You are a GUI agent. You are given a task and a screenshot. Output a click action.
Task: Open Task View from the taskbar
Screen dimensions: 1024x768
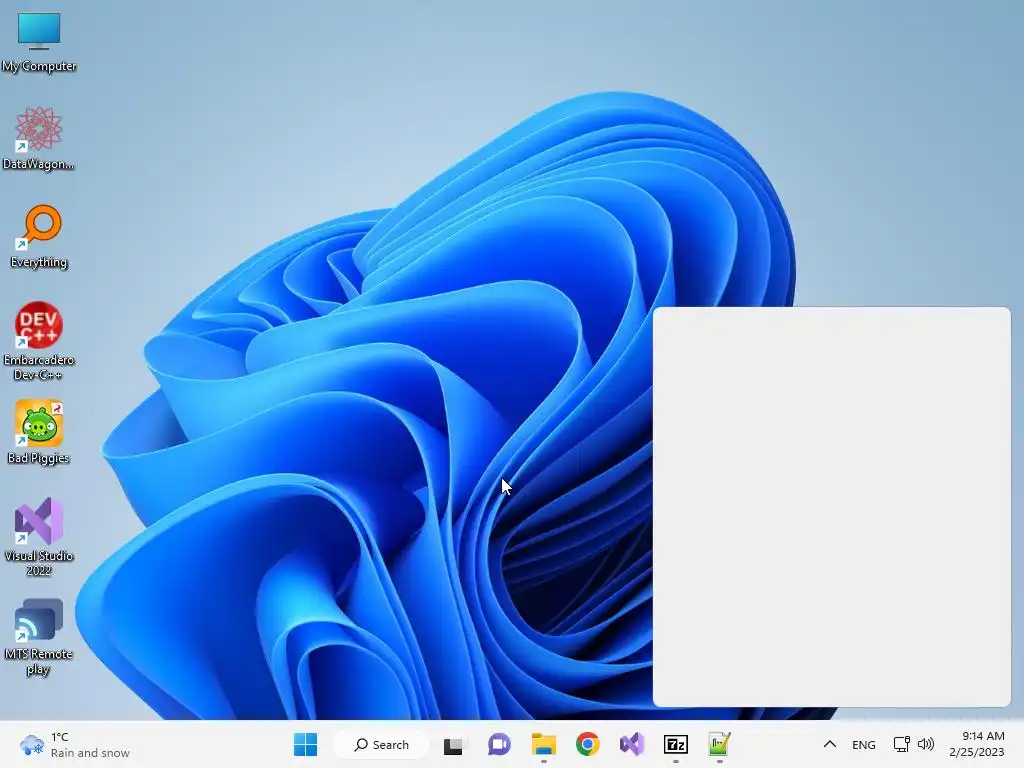pyautogui.click(x=453, y=744)
